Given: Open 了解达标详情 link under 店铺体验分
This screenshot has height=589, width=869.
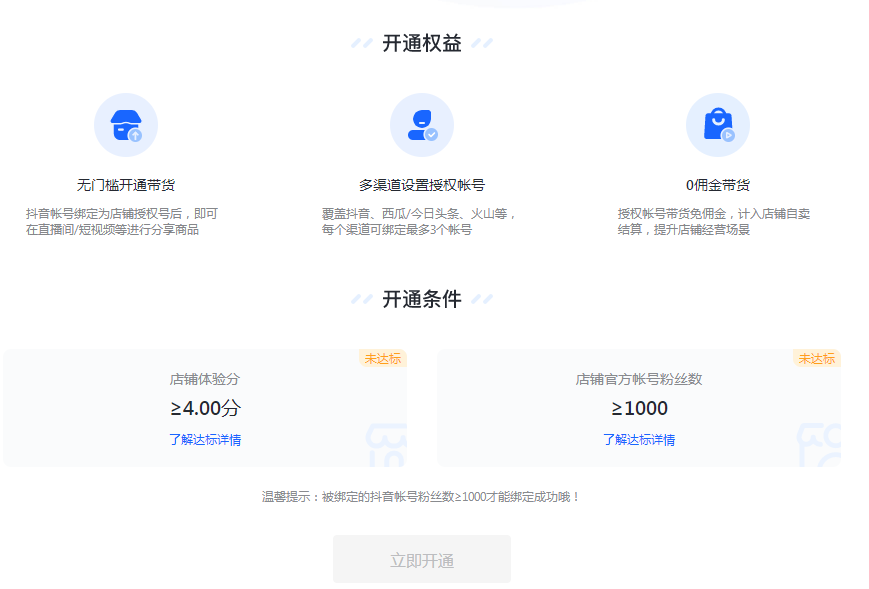Looking at the screenshot, I should (205, 440).
